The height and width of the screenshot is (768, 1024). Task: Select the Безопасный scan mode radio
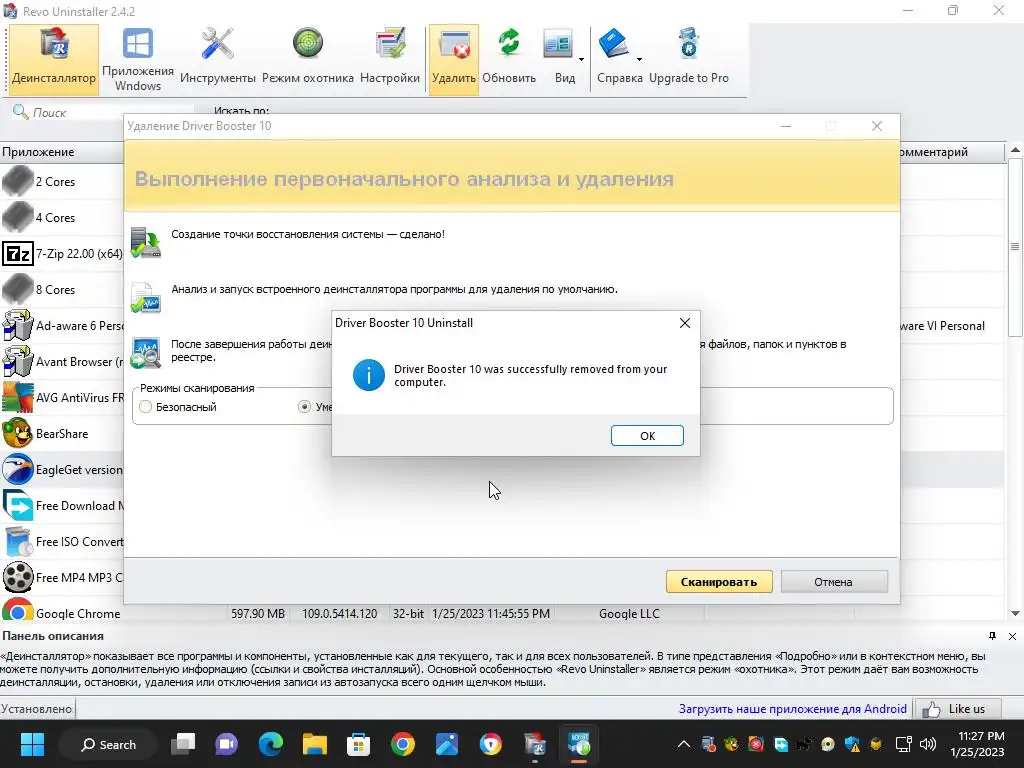click(146, 407)
